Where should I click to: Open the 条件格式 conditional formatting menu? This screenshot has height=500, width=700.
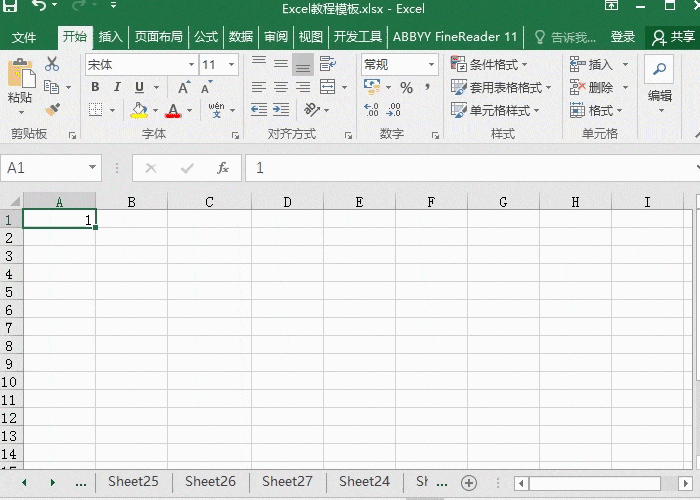coord(489,64)
